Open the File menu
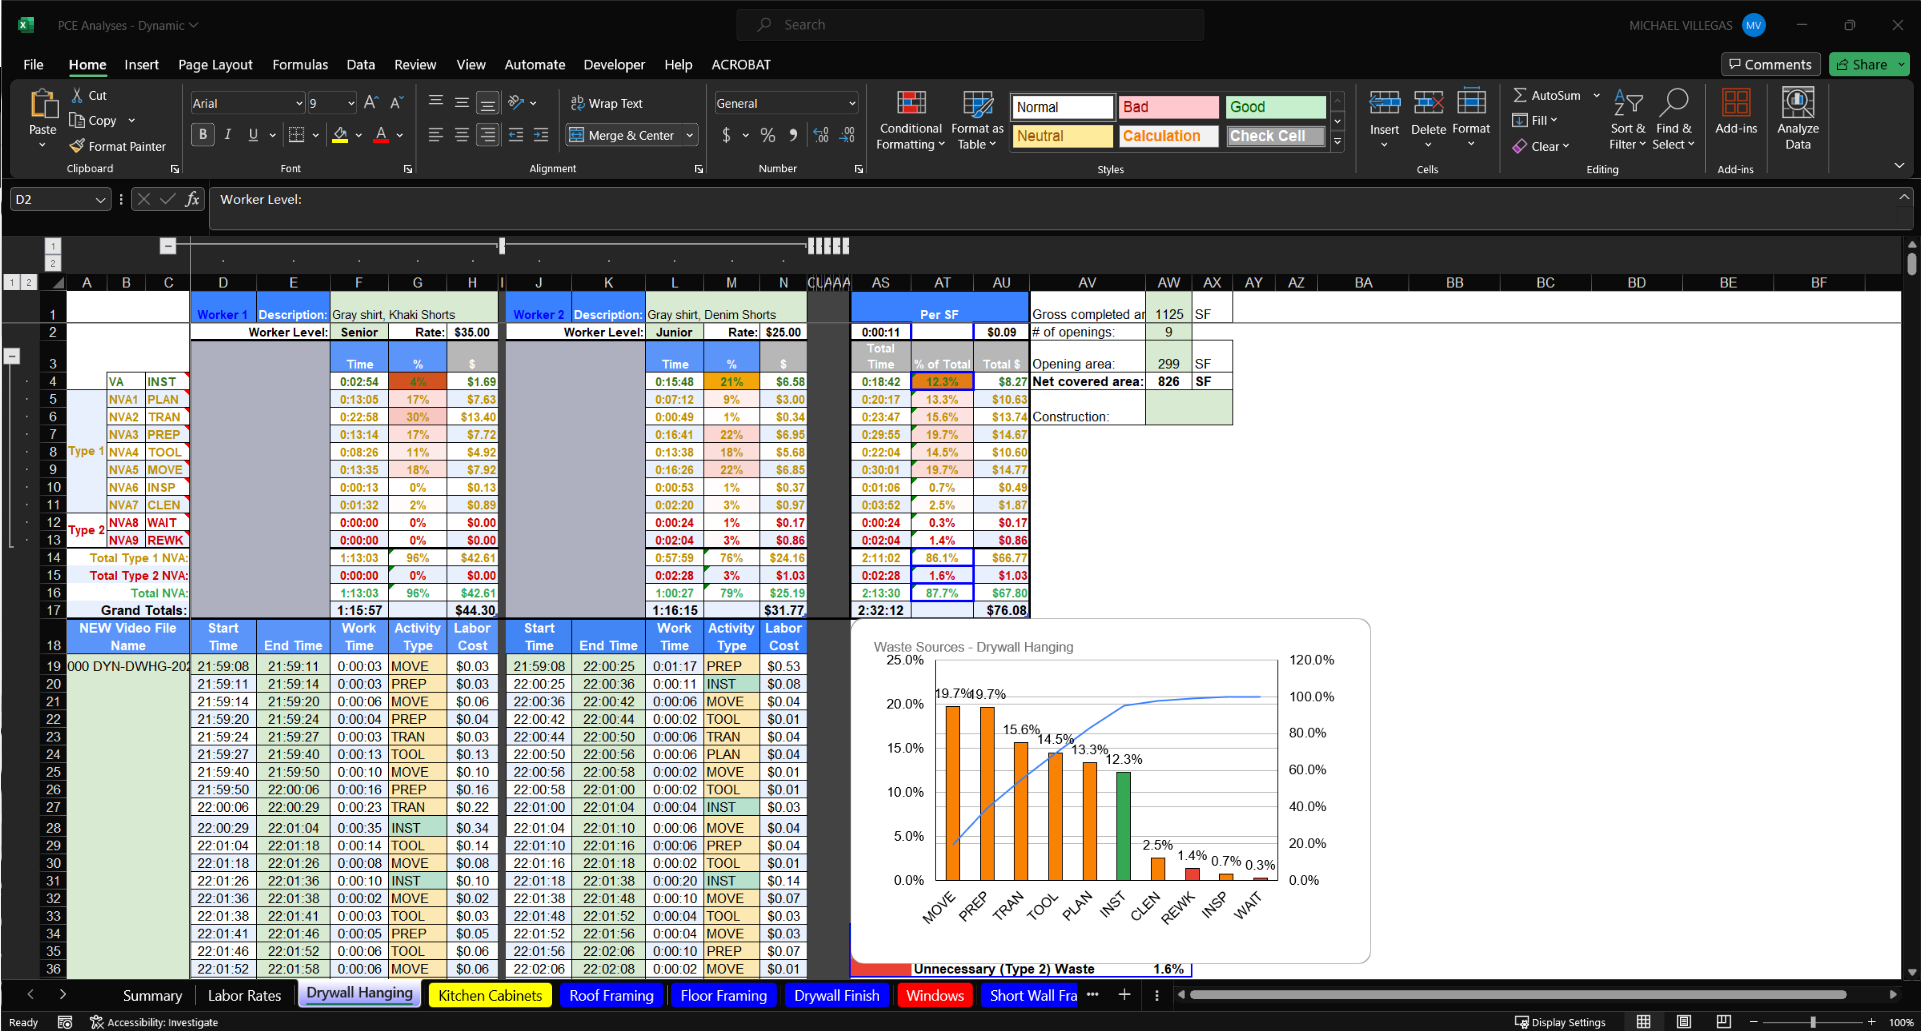Image resolution: width=1921 pixels, height=1031 pixels. click(33, 64)
